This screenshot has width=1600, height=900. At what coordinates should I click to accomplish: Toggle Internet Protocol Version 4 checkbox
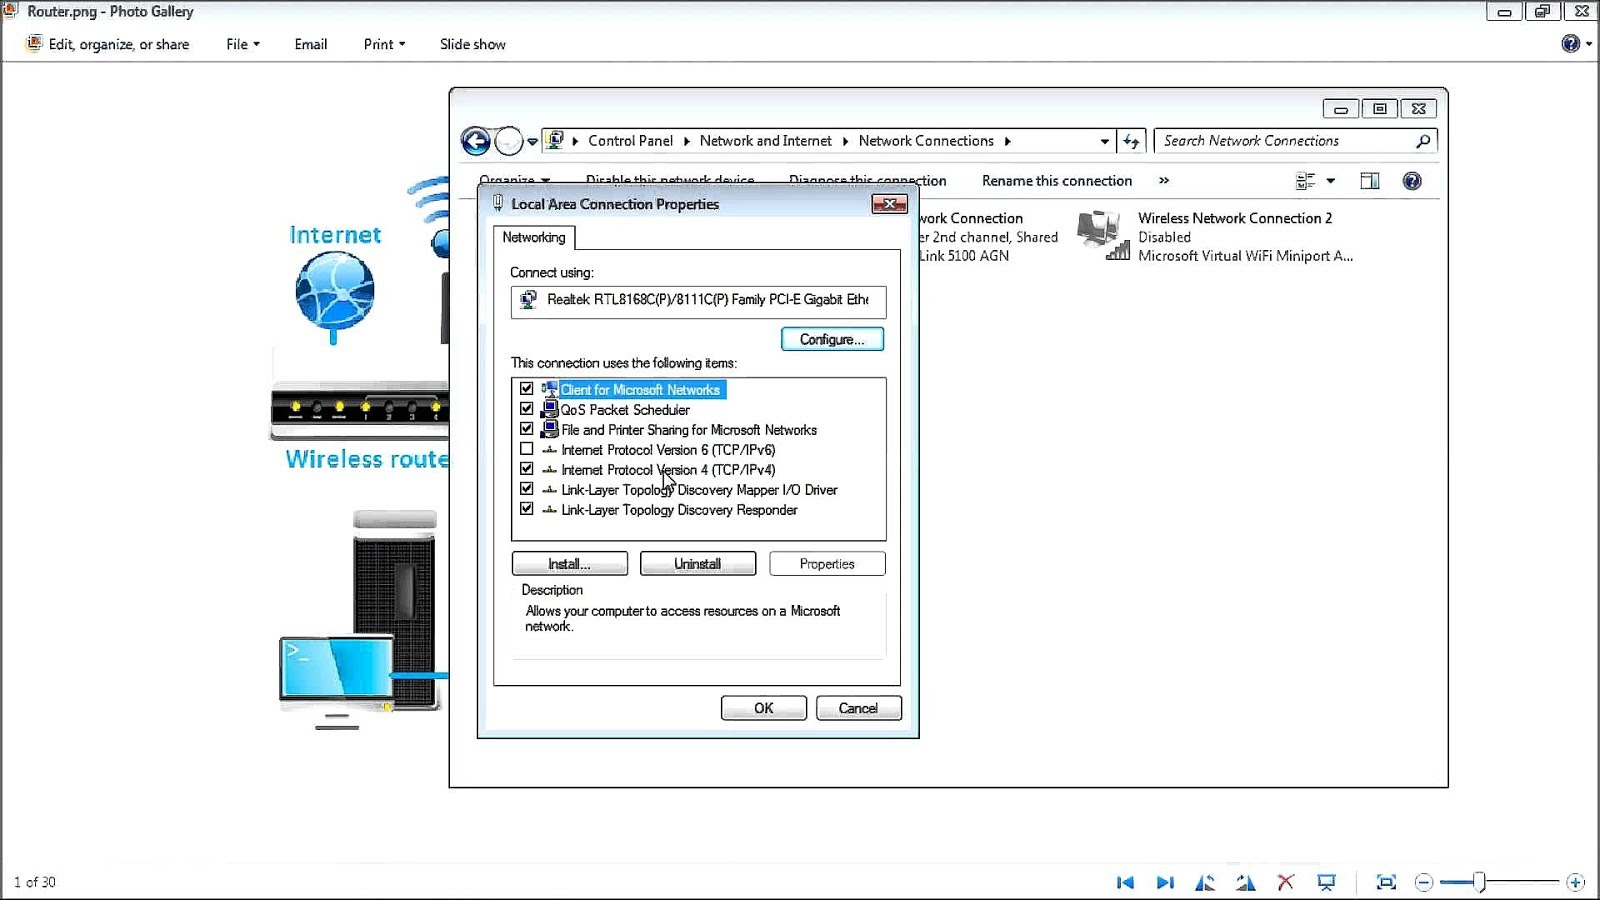tap(527, 469)
